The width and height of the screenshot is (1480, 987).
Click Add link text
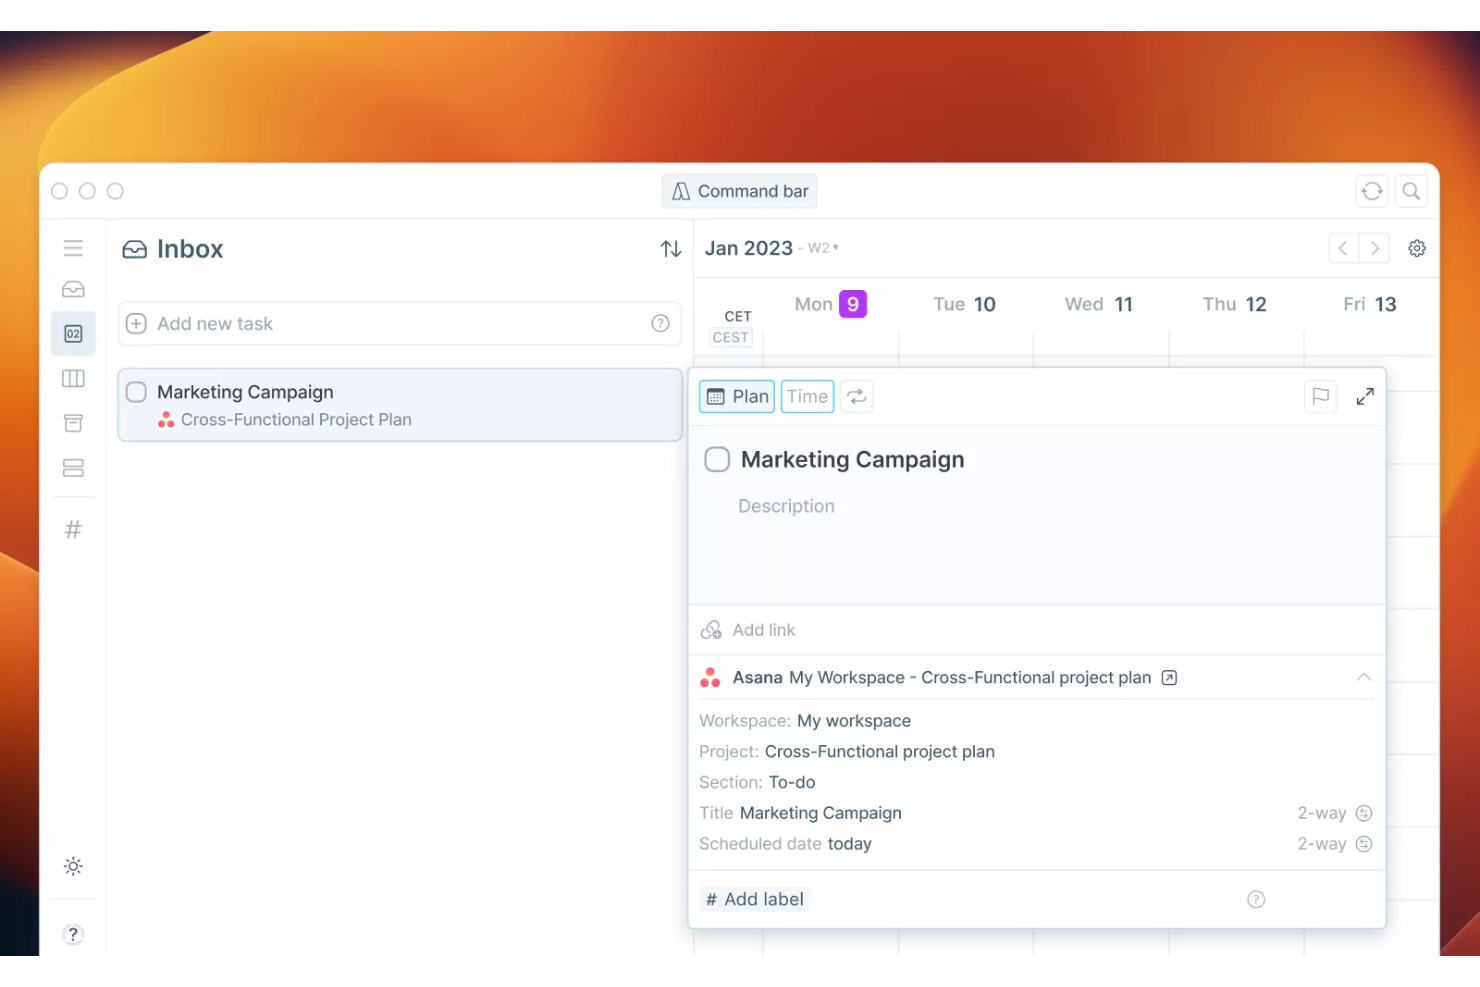(x=764, y=630)
